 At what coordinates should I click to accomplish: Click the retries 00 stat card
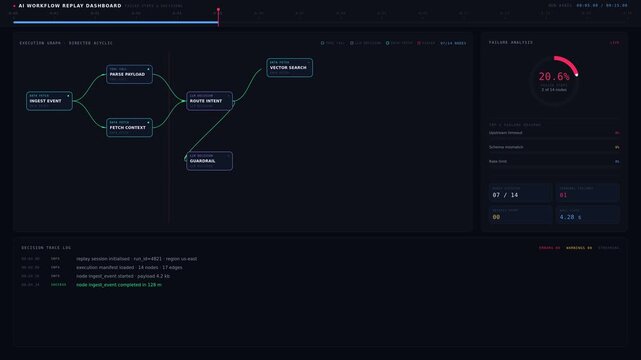[x=520, y=215]
